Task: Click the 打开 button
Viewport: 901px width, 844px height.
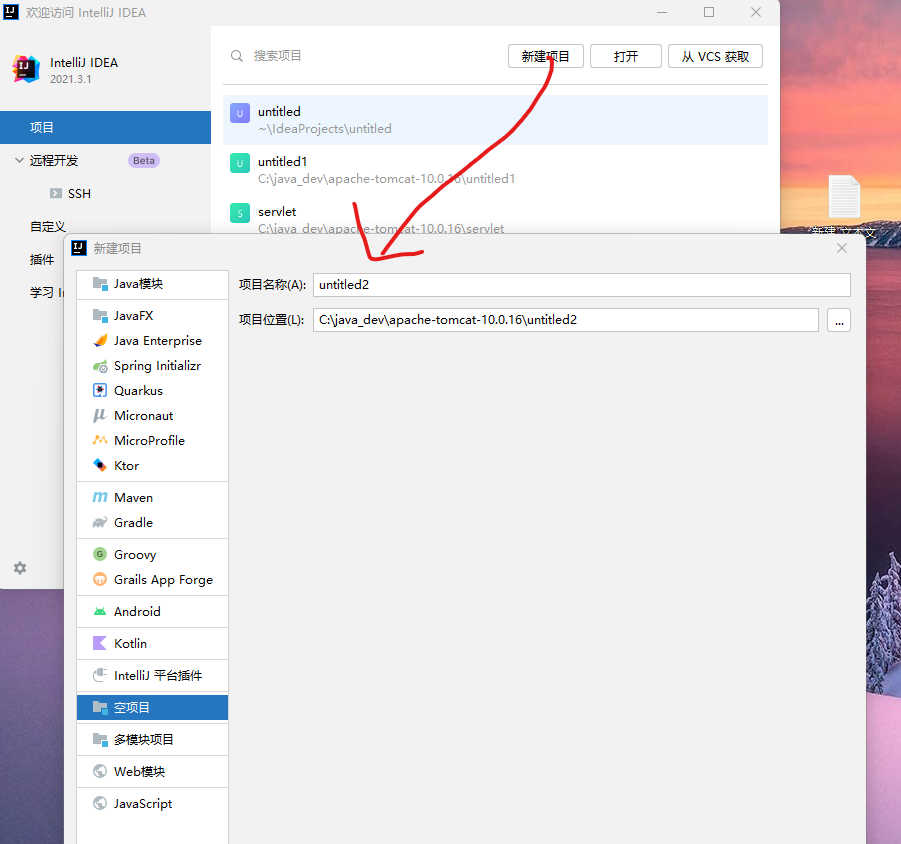Action: point(626,56)
